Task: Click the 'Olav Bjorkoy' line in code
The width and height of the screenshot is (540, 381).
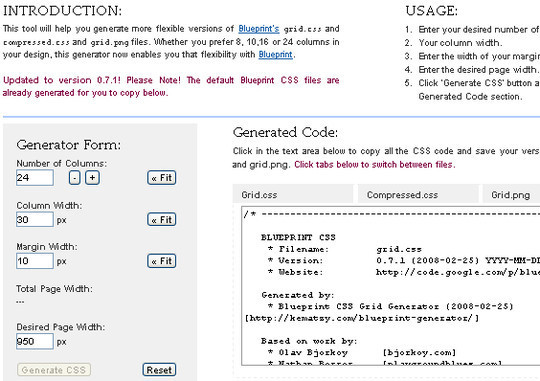Action: pos(313,352)
